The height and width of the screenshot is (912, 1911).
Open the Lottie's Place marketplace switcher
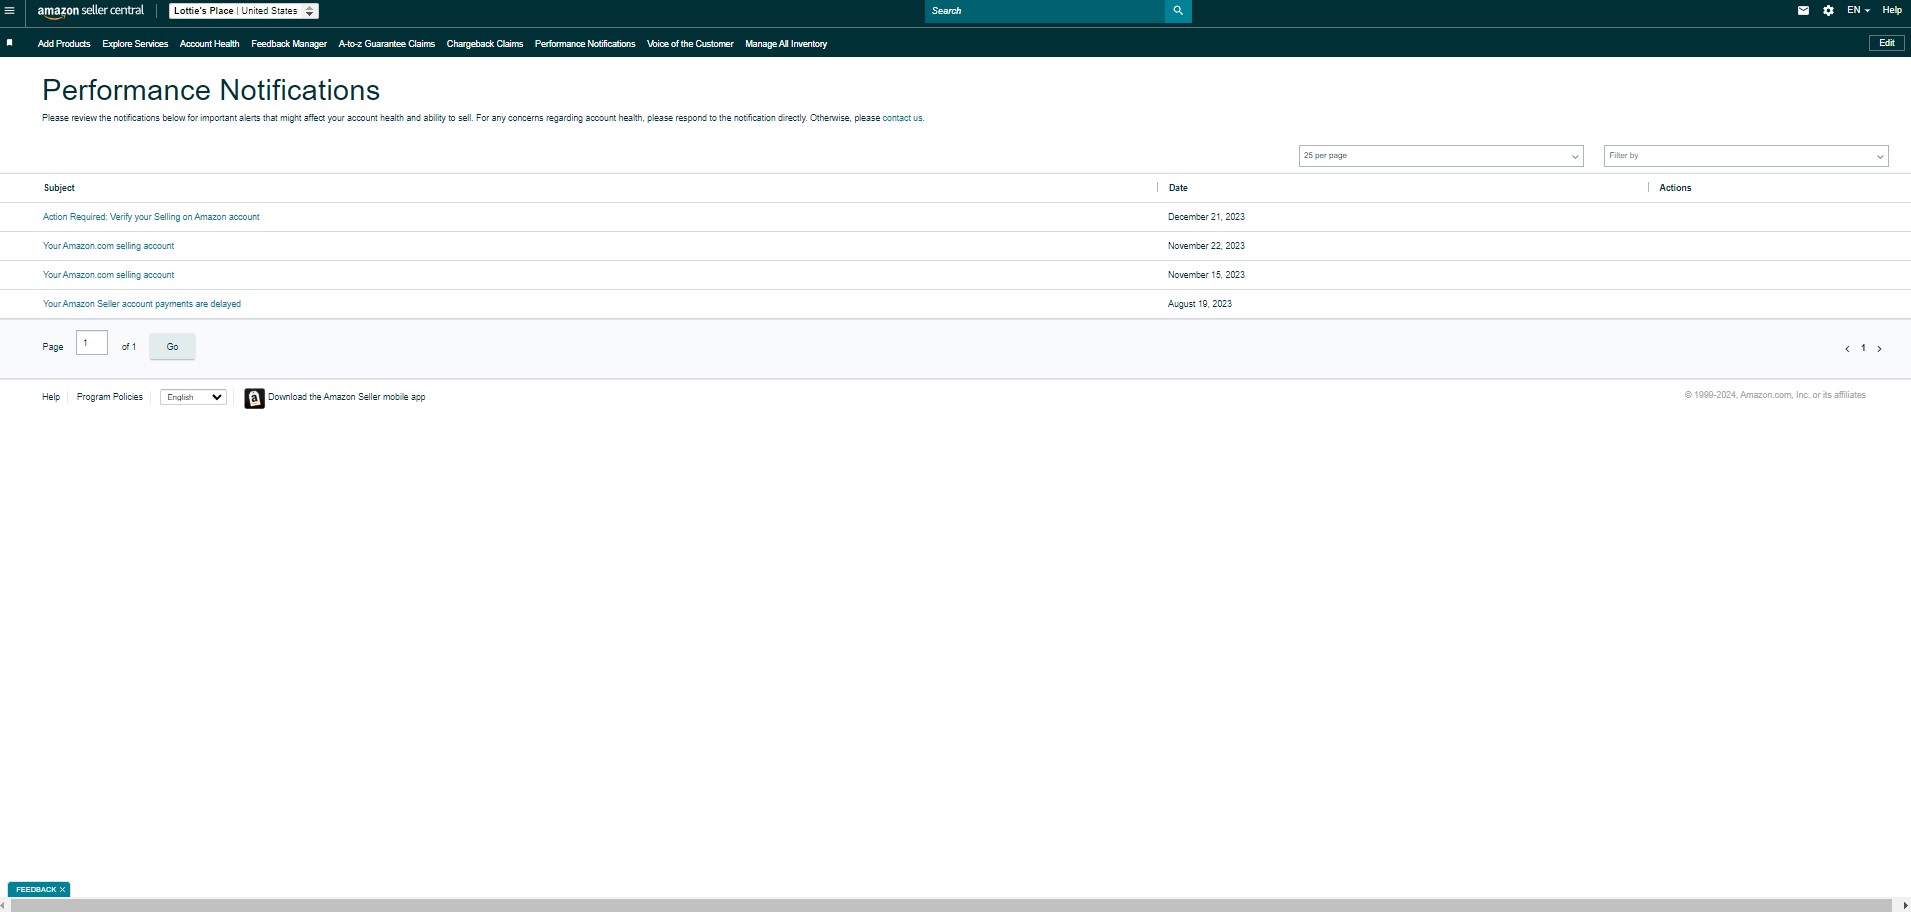[243, 11]
